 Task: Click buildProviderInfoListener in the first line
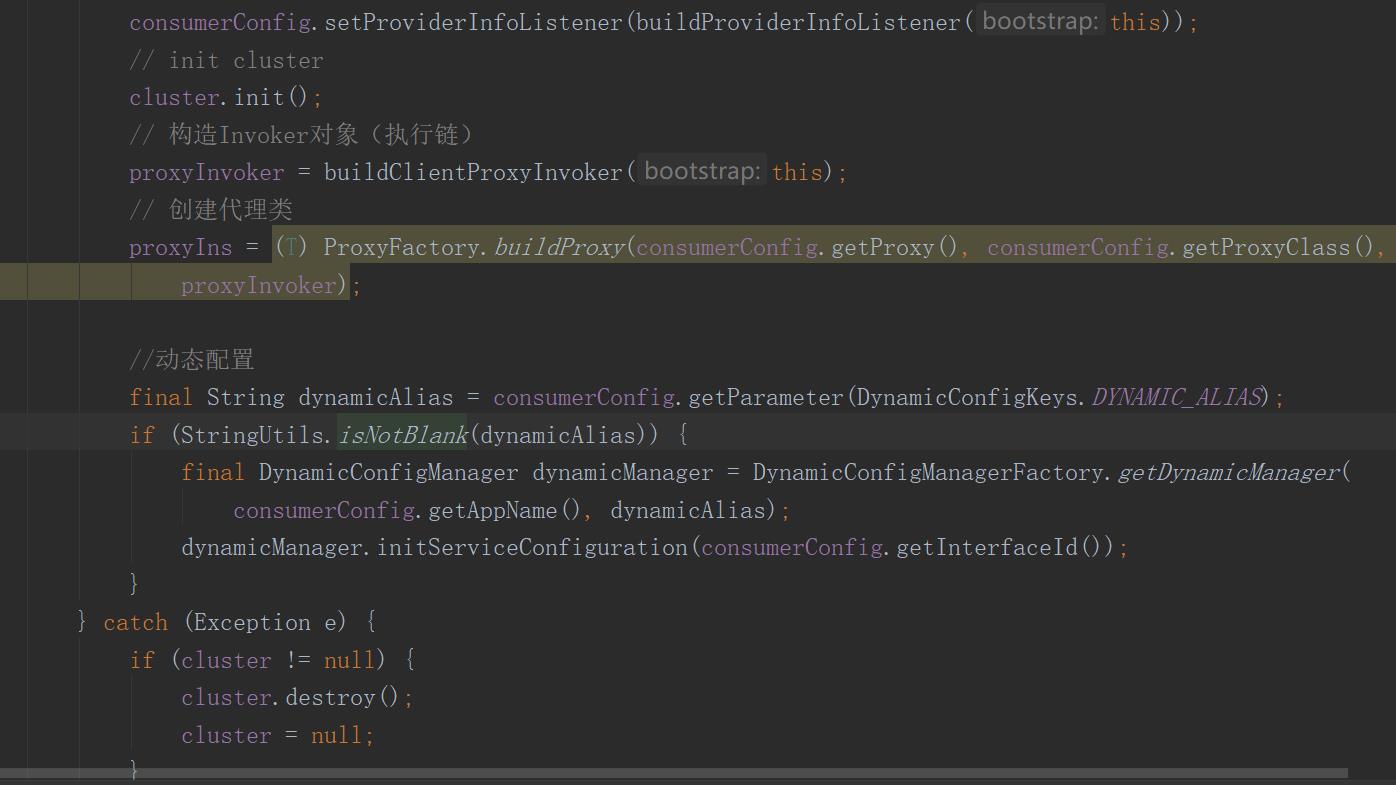click(x=799, y=22)
